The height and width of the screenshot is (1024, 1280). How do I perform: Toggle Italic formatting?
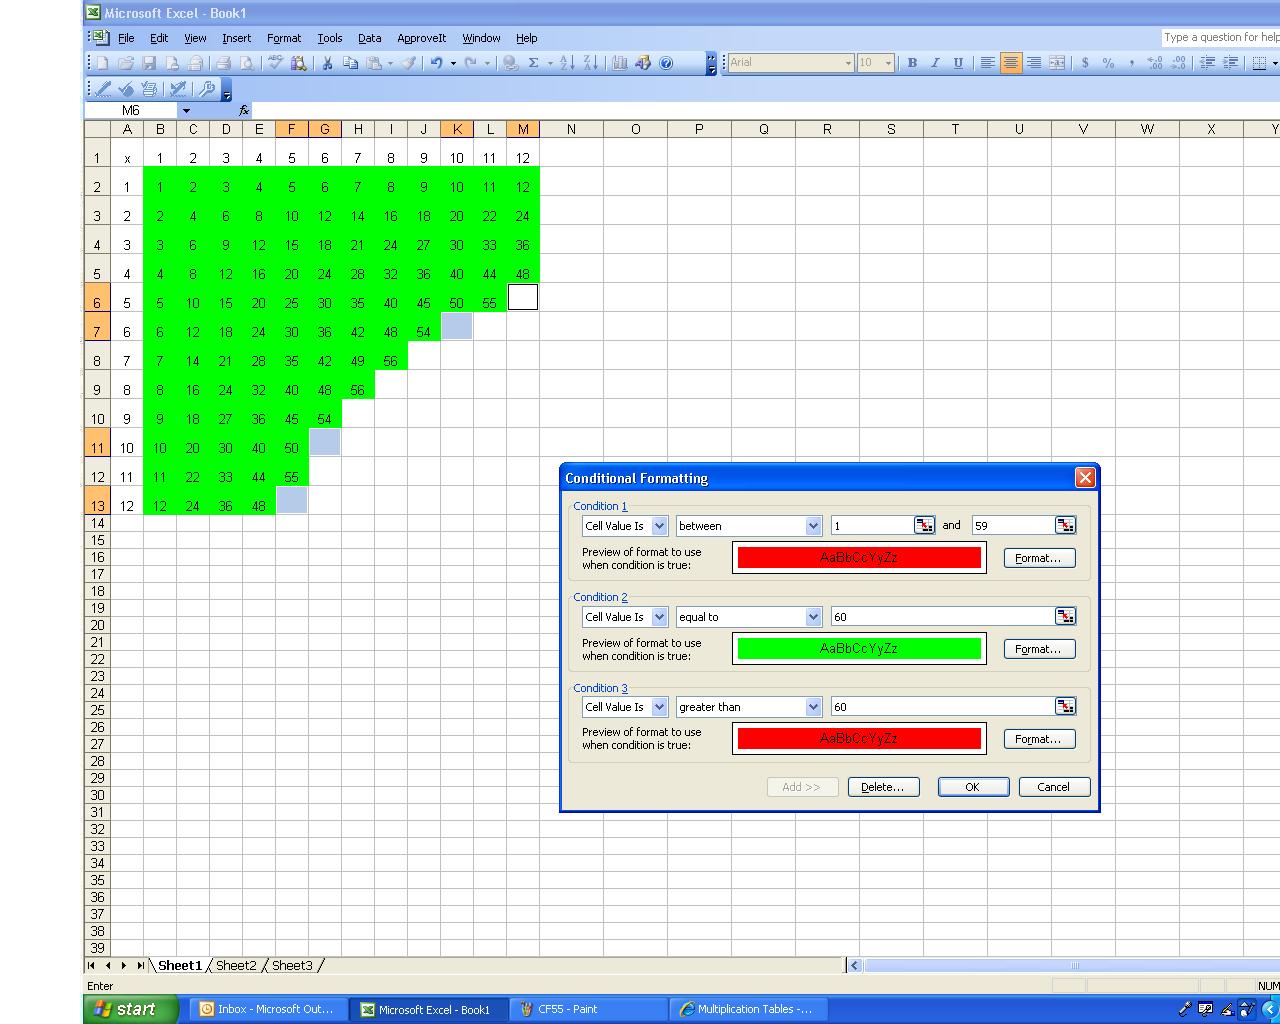coord(935,63)
